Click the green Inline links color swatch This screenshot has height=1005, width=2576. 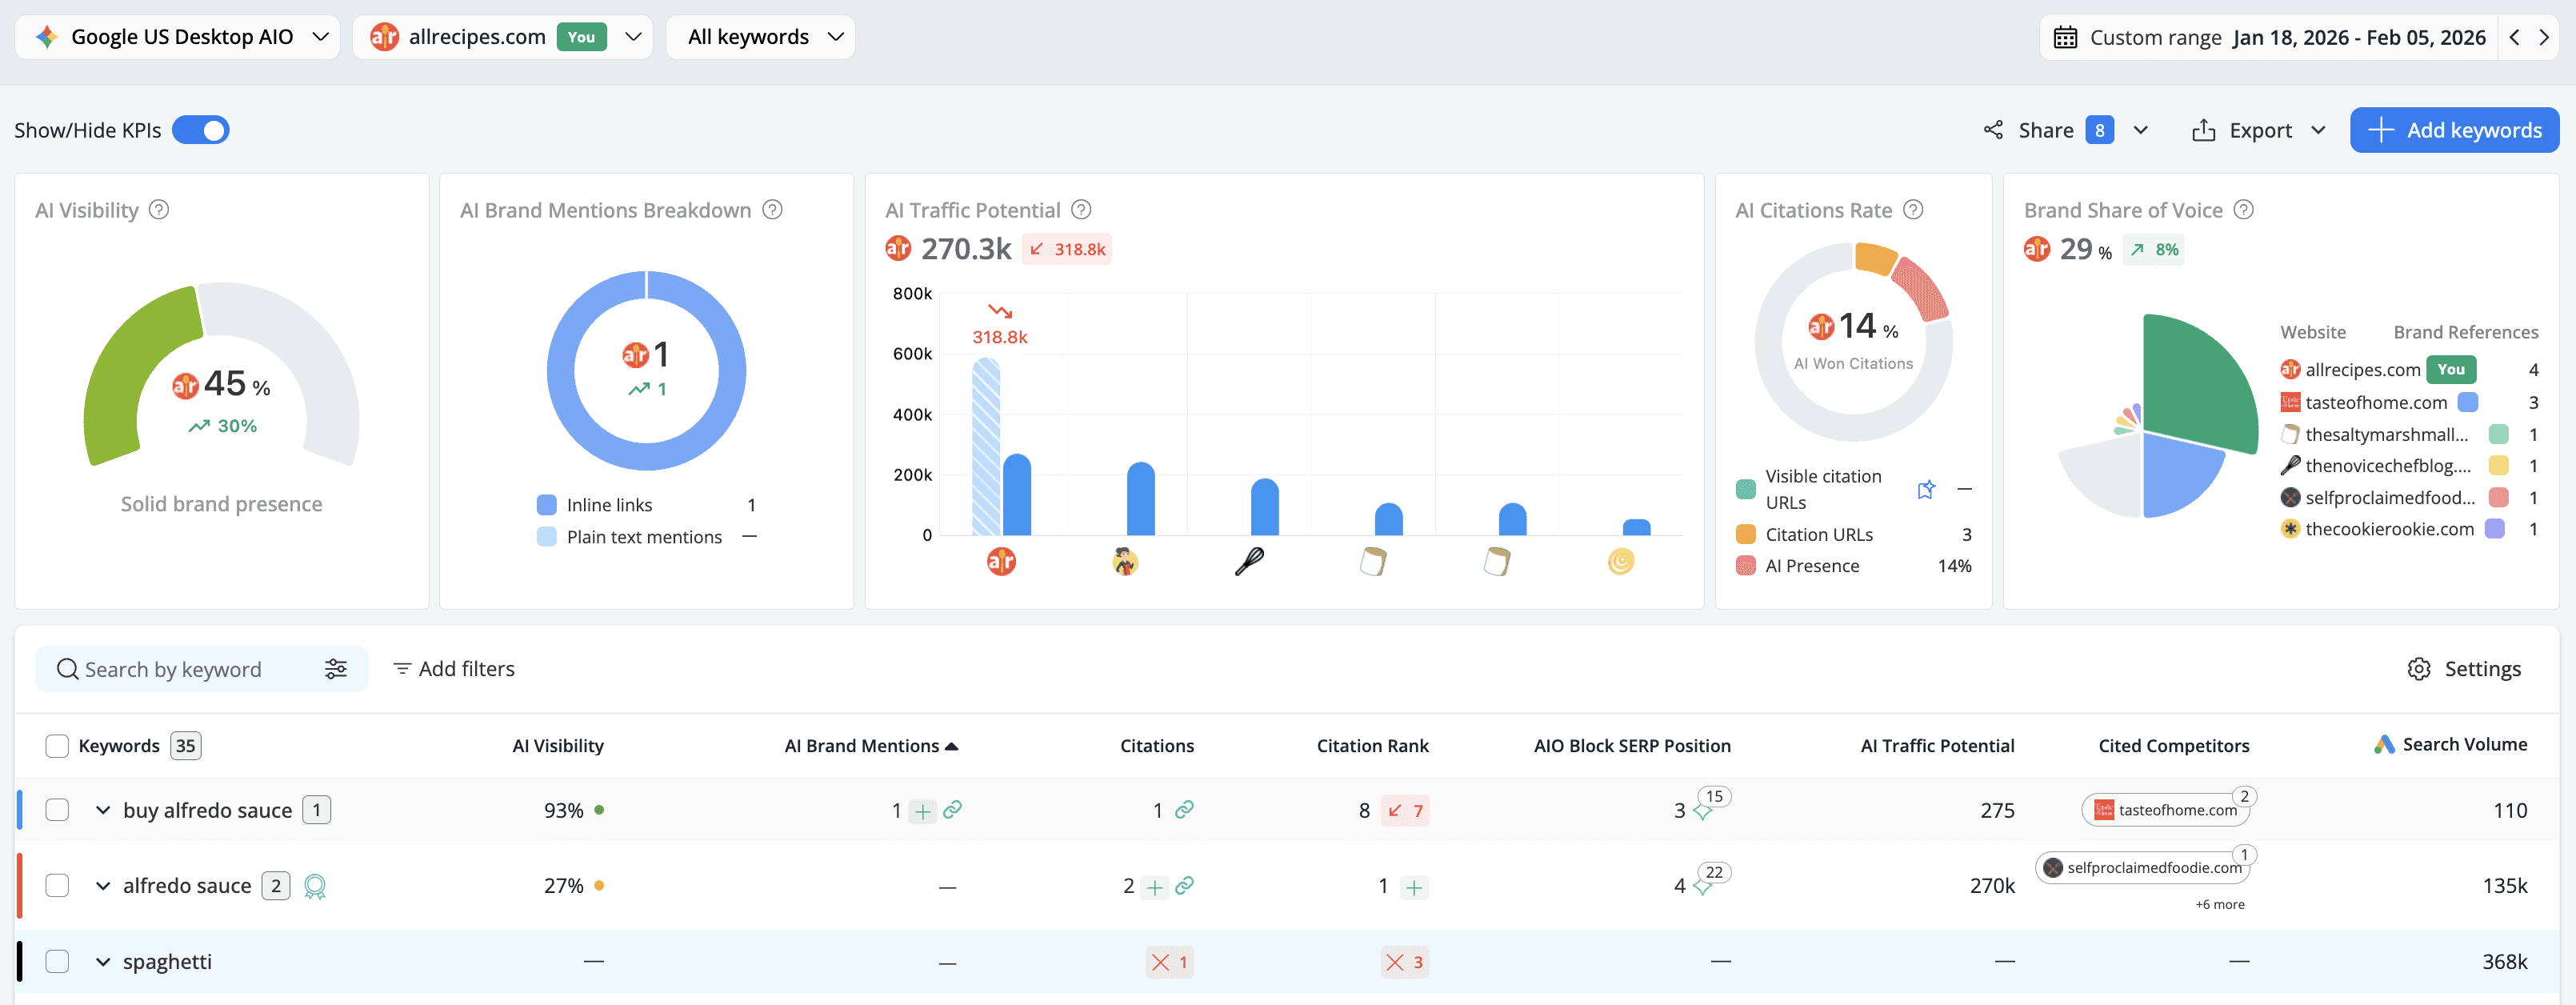click(546, 505)
